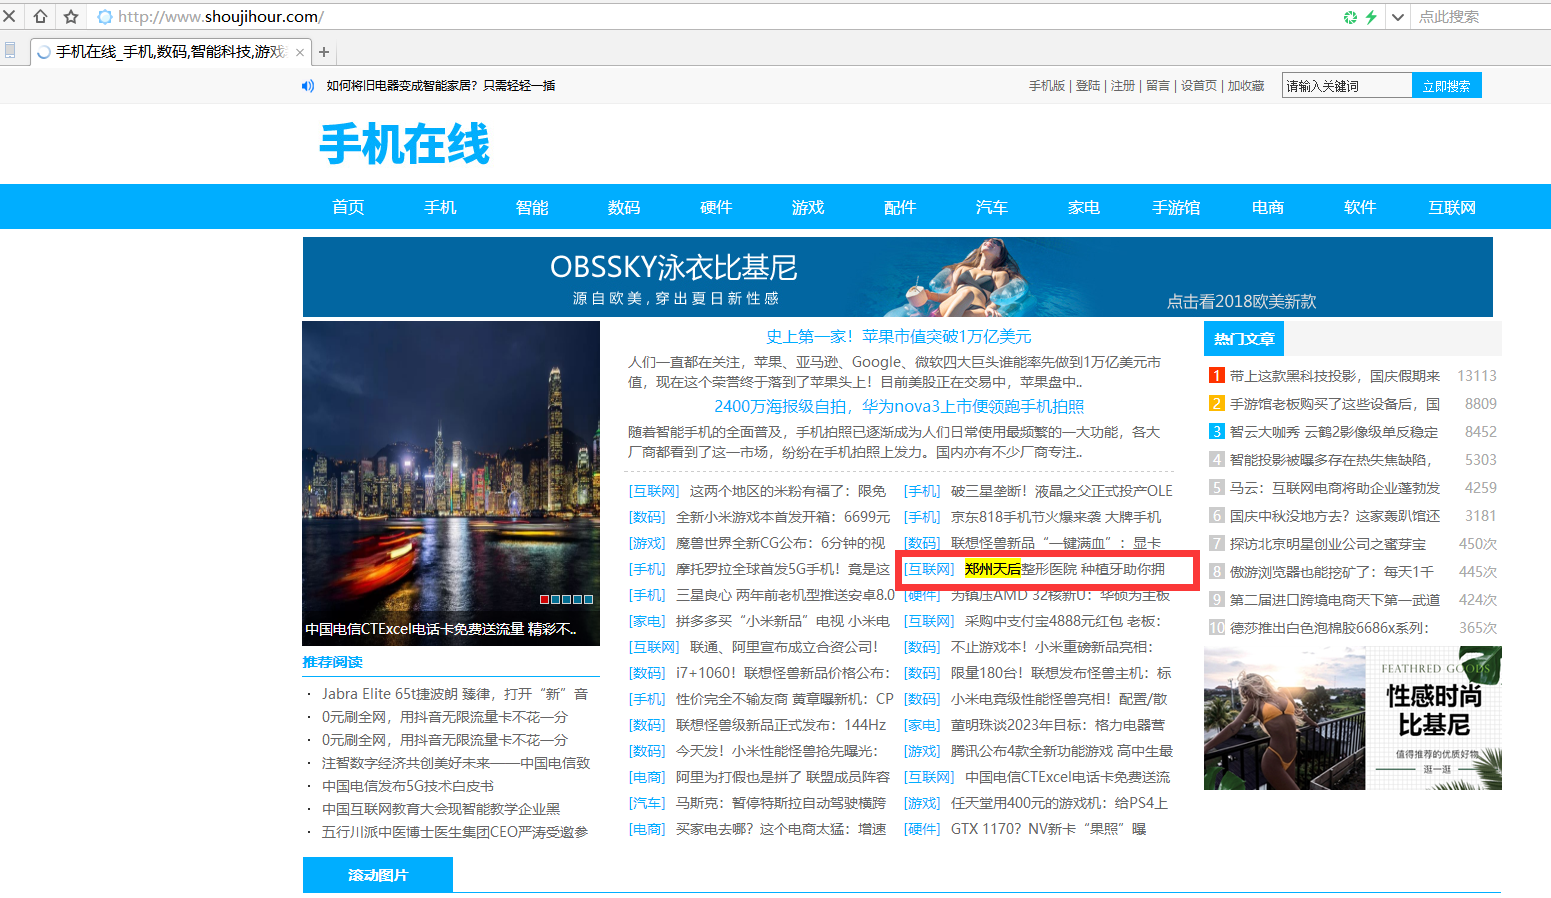The width and height of the screenshot is (1551, 898).
Task: Click the browser home icon
Action: click(x=40, y=16)
